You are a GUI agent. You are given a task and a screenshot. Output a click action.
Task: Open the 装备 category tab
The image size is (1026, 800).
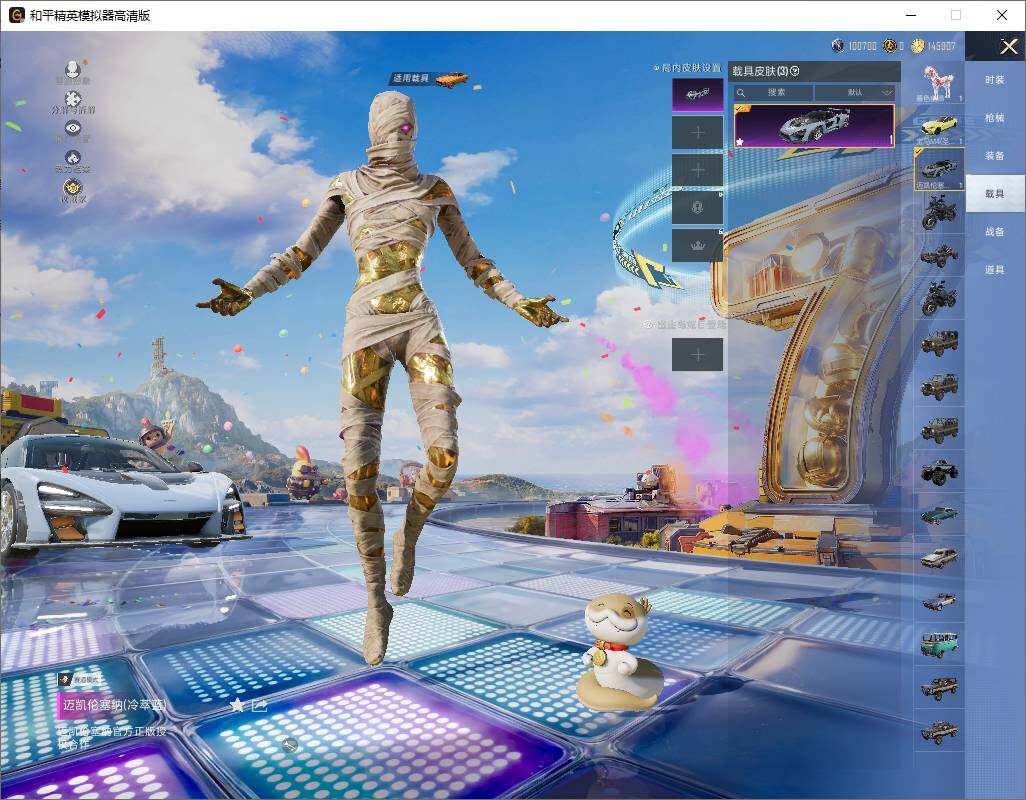tap(994, 156)
